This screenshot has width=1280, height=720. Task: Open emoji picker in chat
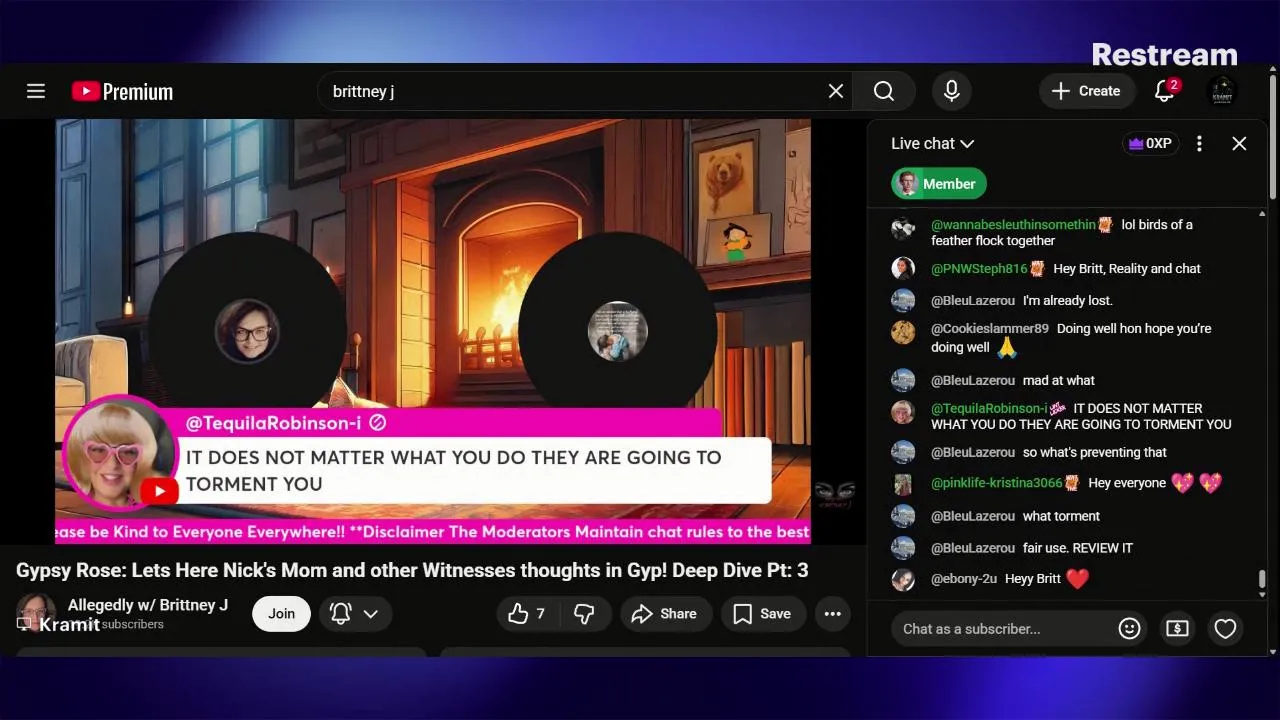(1129, 628)
